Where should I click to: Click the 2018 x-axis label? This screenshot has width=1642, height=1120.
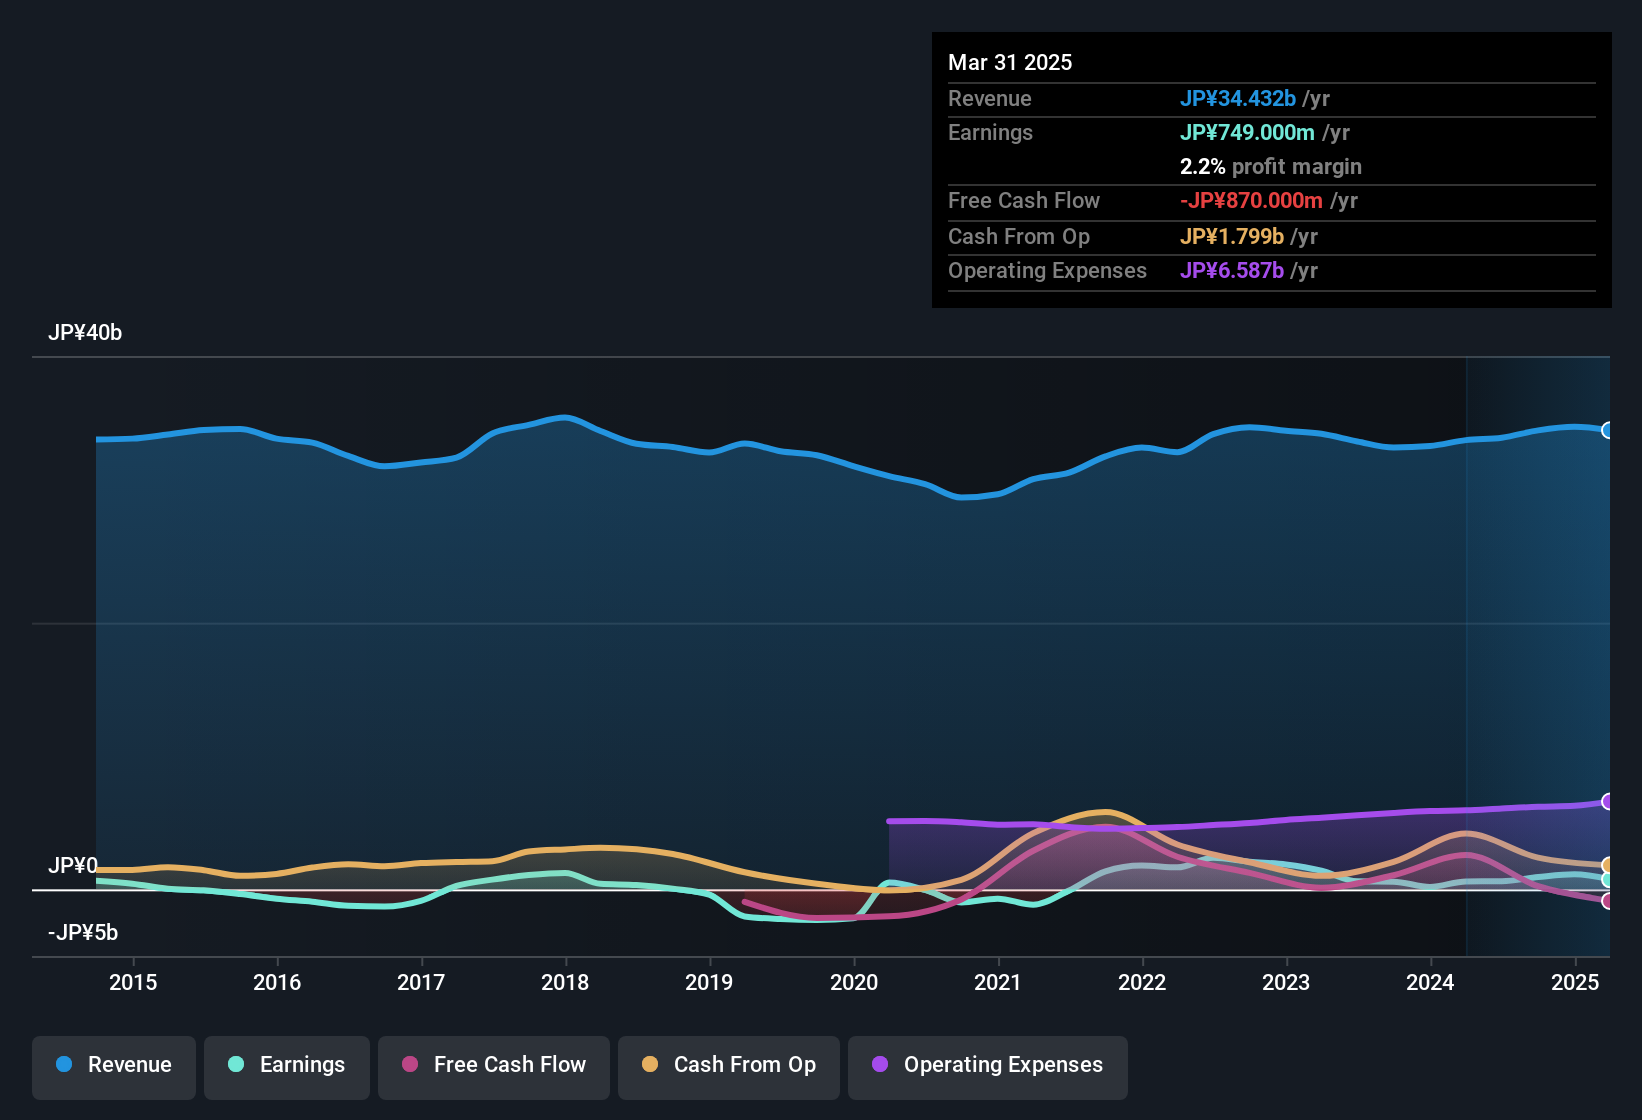tap(565, 982)
